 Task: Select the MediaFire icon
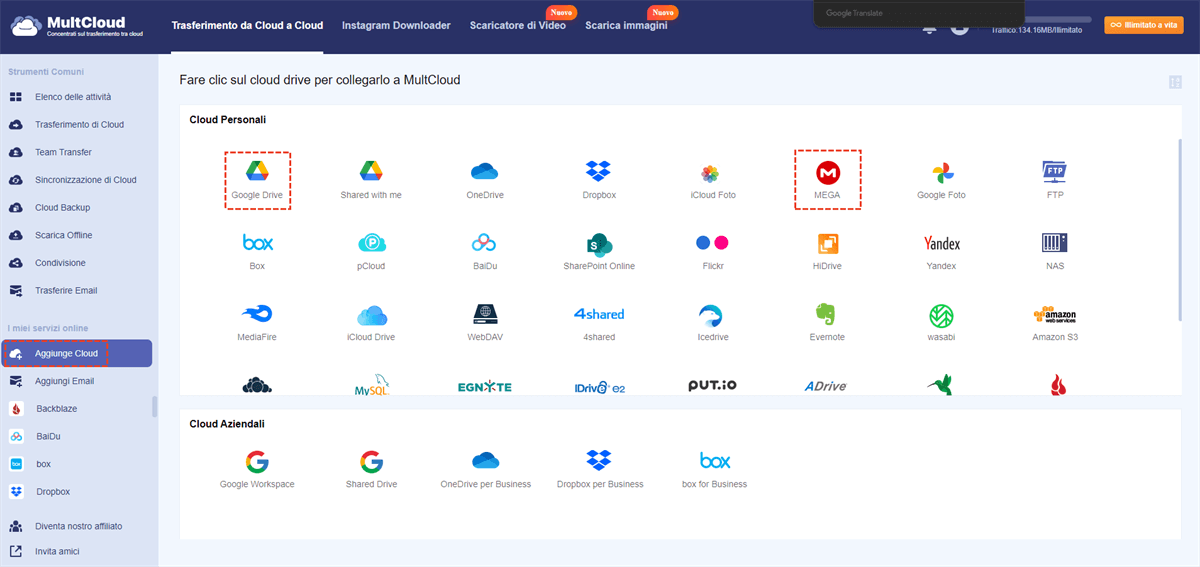[257, 314]
